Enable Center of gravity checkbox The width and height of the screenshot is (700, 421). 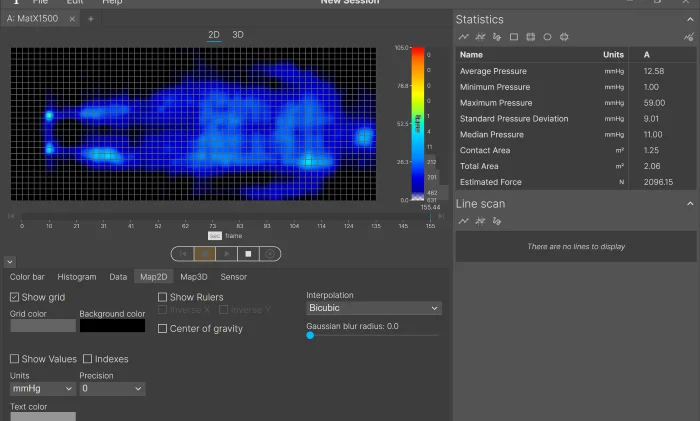(163, 329)
